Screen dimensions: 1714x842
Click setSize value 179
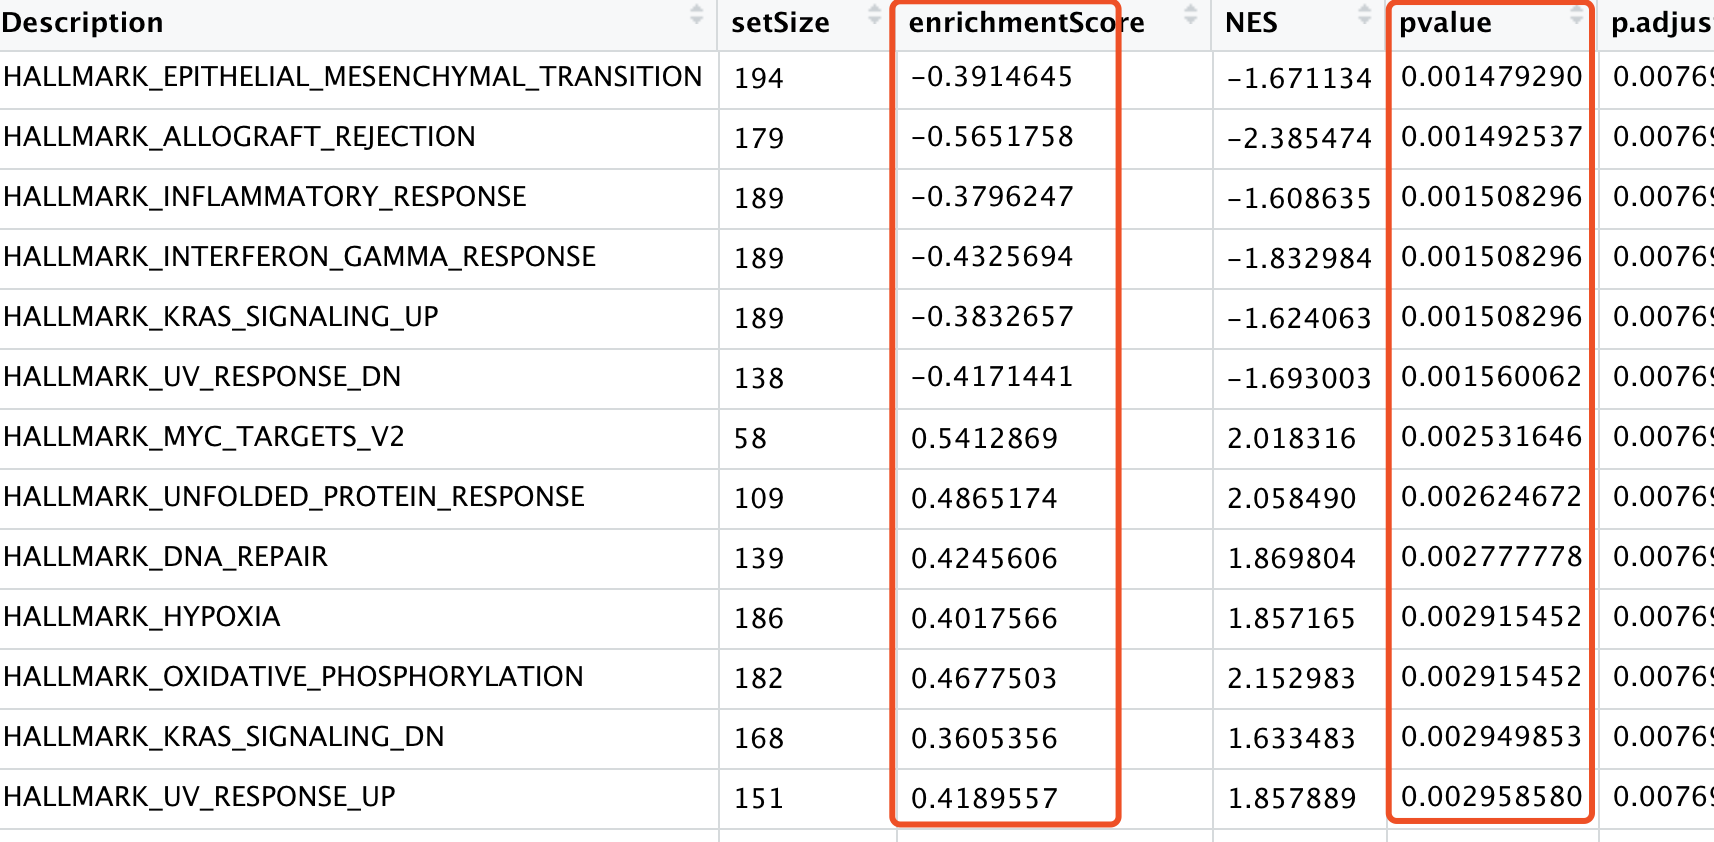tap(759, 138)
